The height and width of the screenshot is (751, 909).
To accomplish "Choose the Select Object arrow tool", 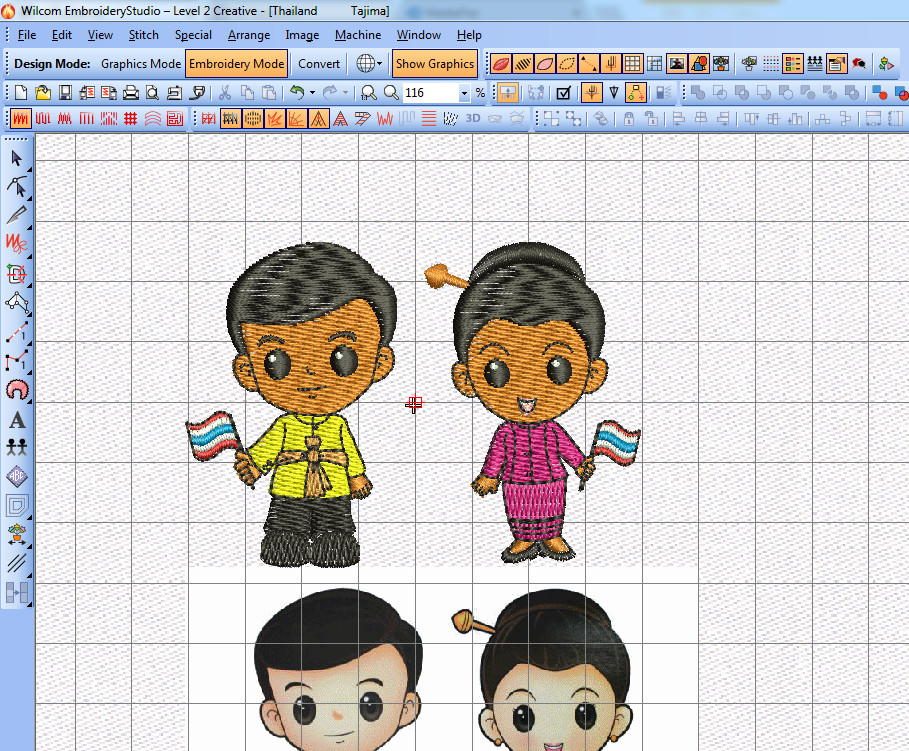I will coord(16,158).
